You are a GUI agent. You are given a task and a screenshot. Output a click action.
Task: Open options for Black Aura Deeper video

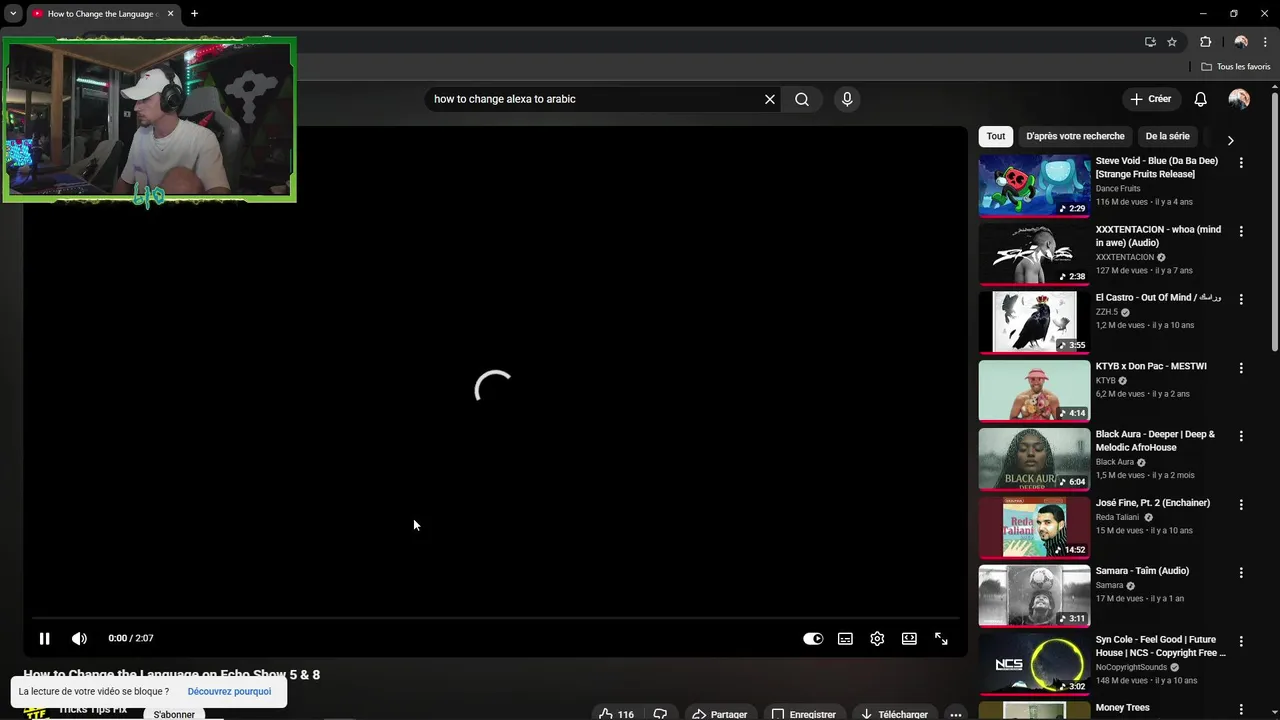1241,436
